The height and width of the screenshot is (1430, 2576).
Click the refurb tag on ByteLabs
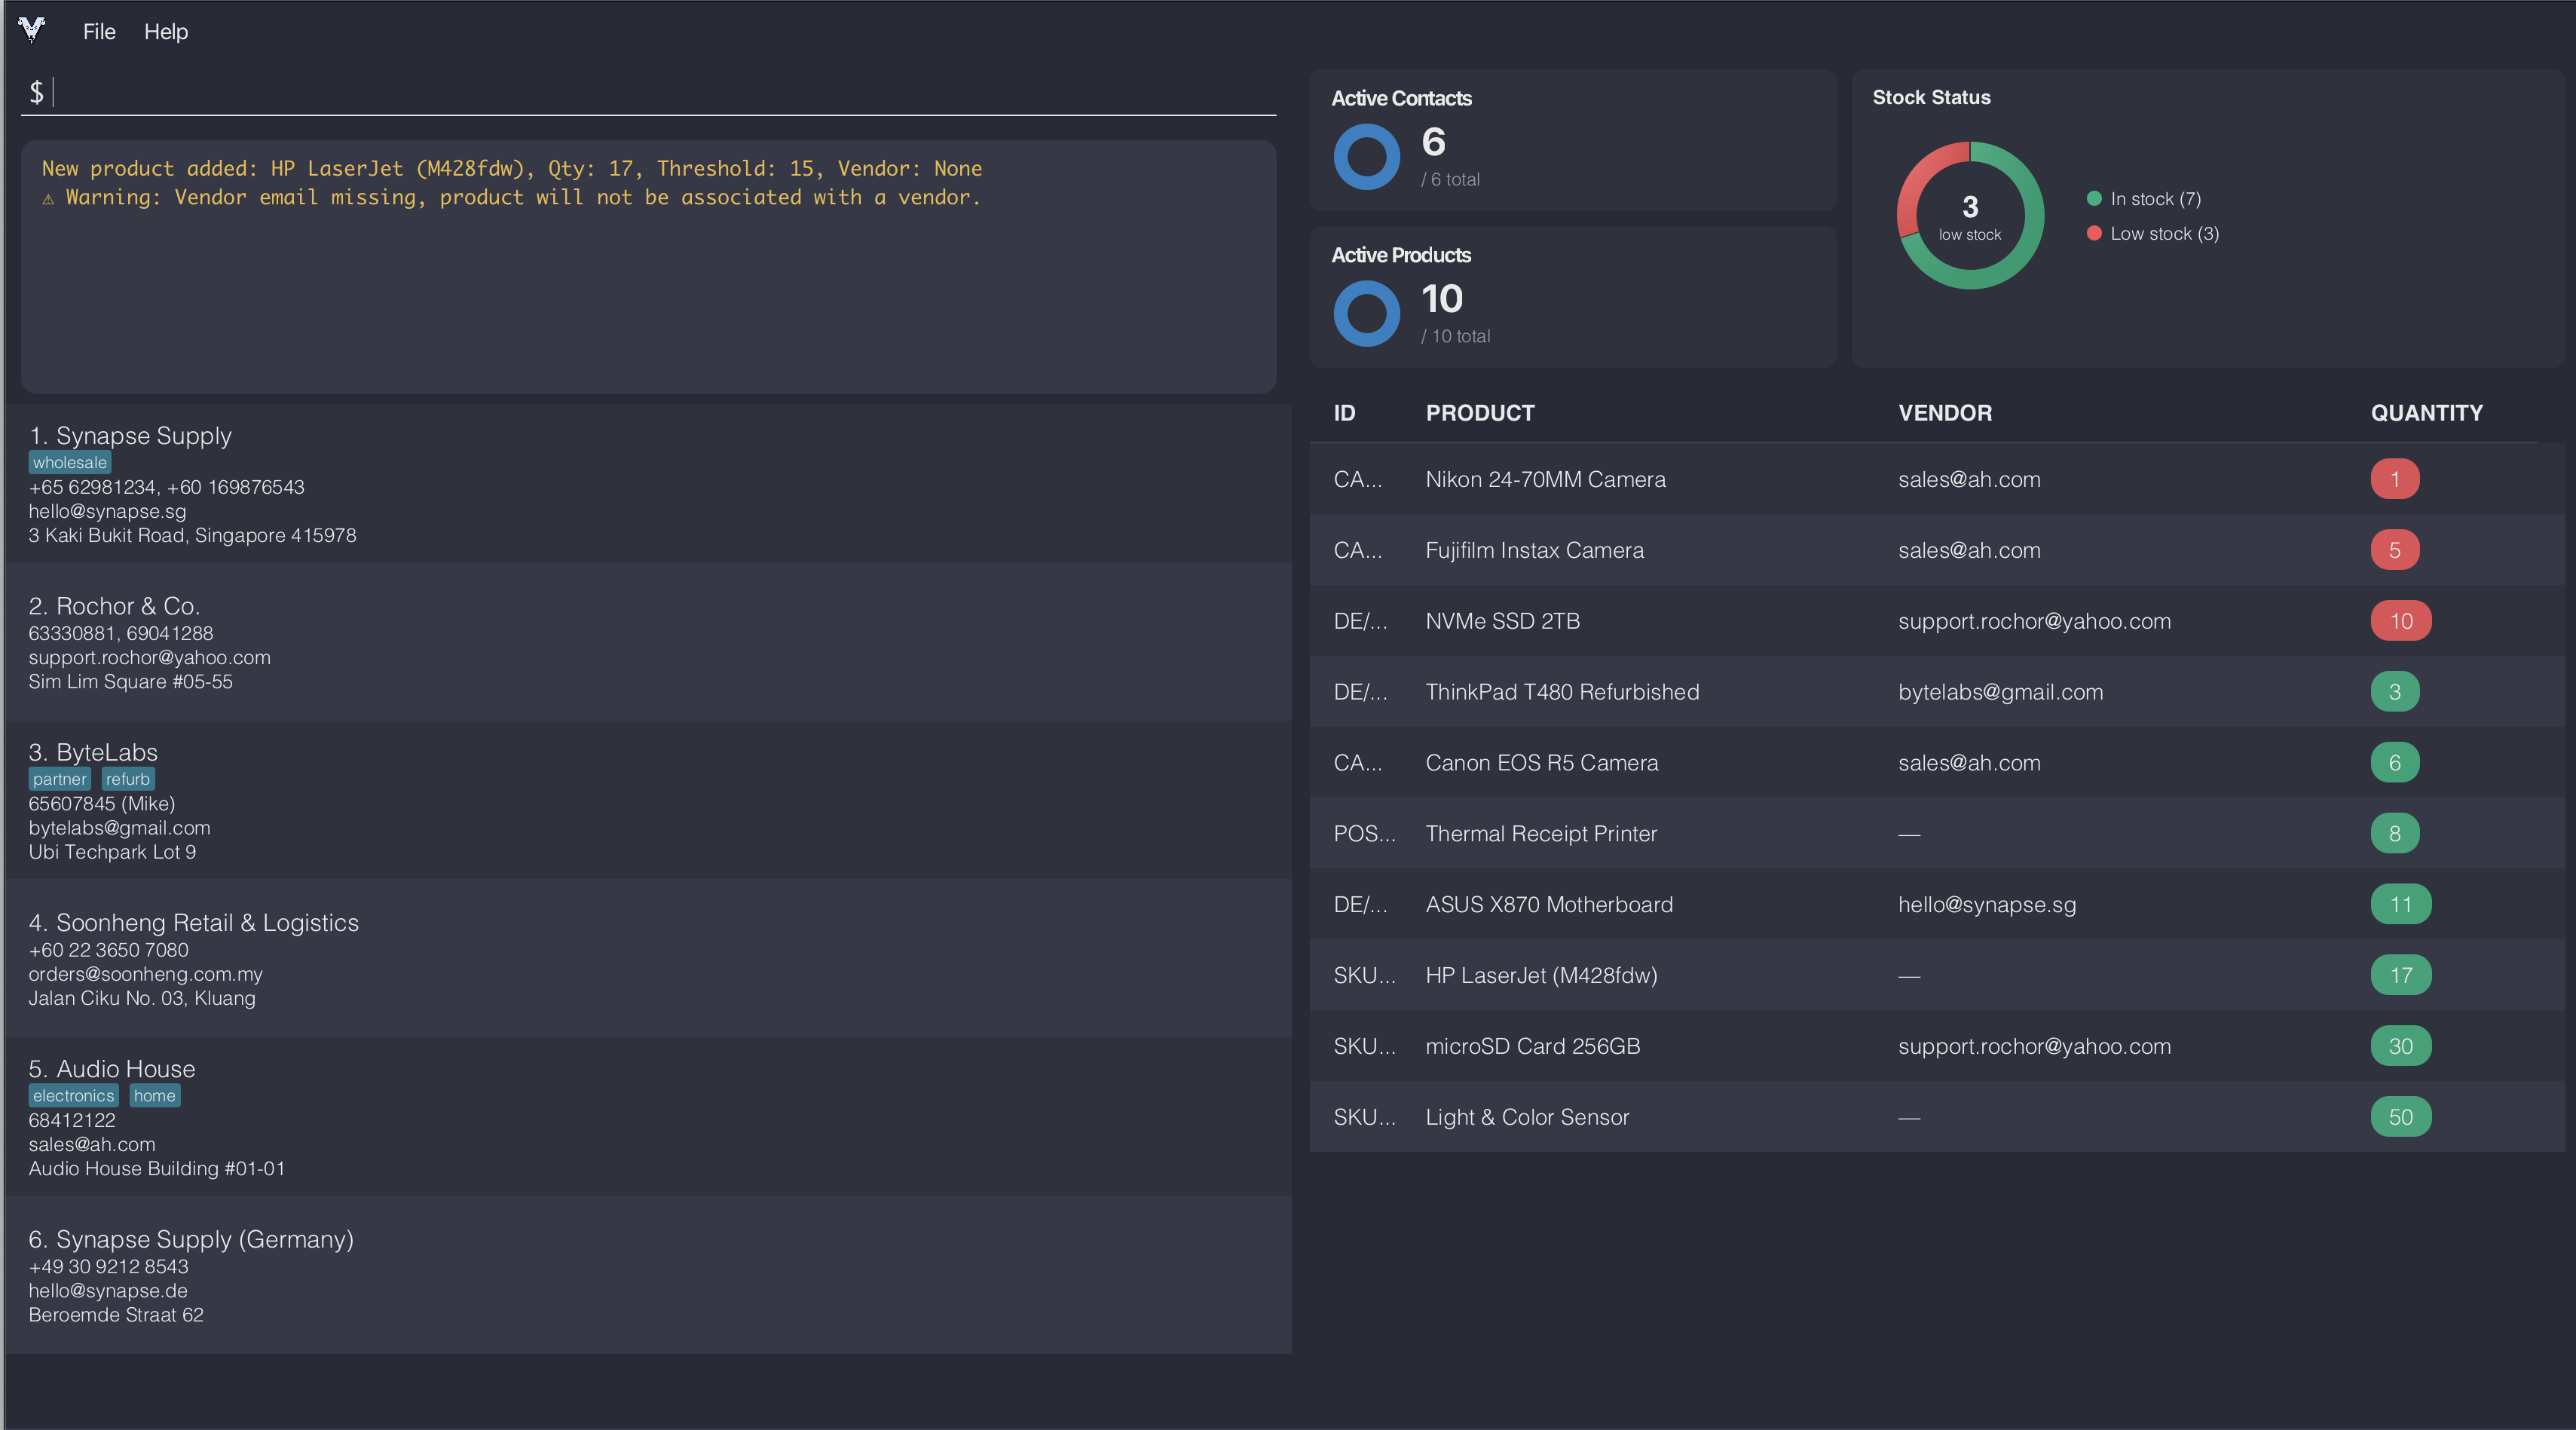click(128, 779)
